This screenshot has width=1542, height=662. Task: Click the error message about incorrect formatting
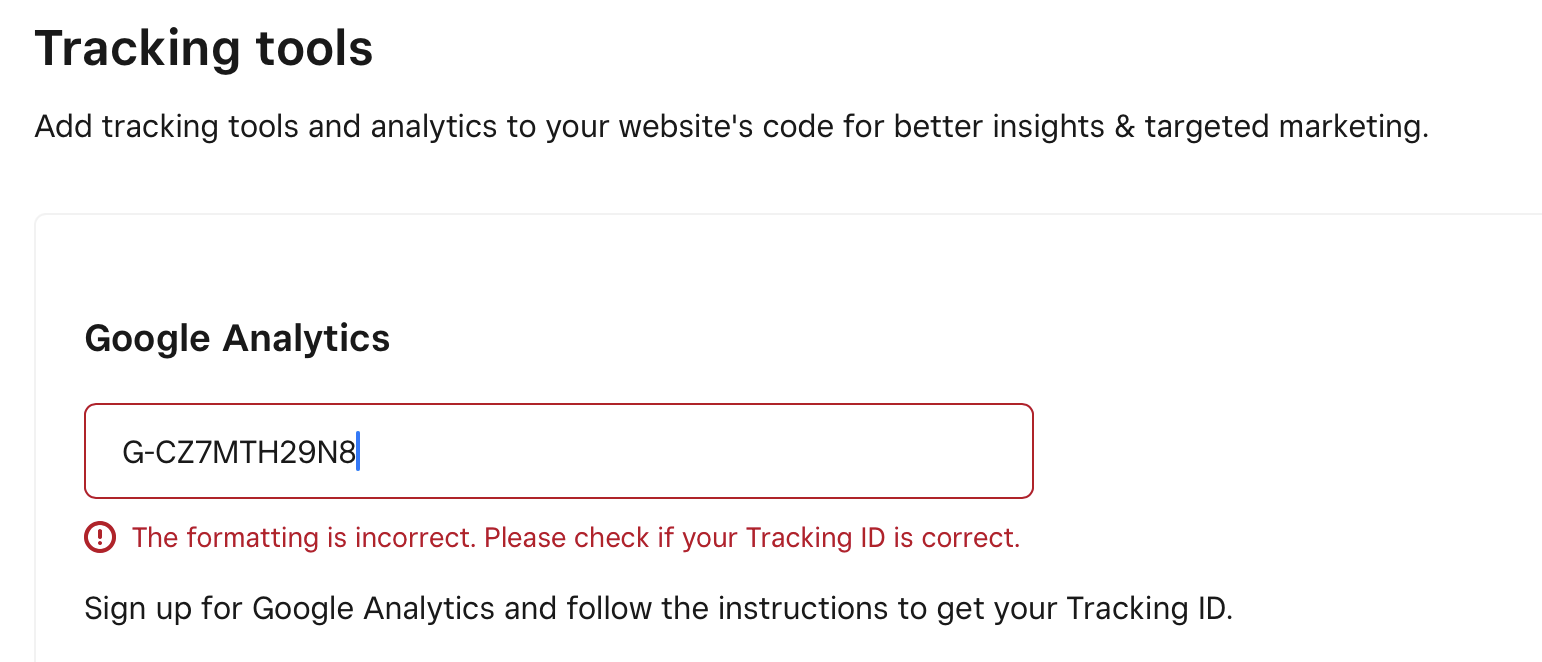click(x=578, y=537)
